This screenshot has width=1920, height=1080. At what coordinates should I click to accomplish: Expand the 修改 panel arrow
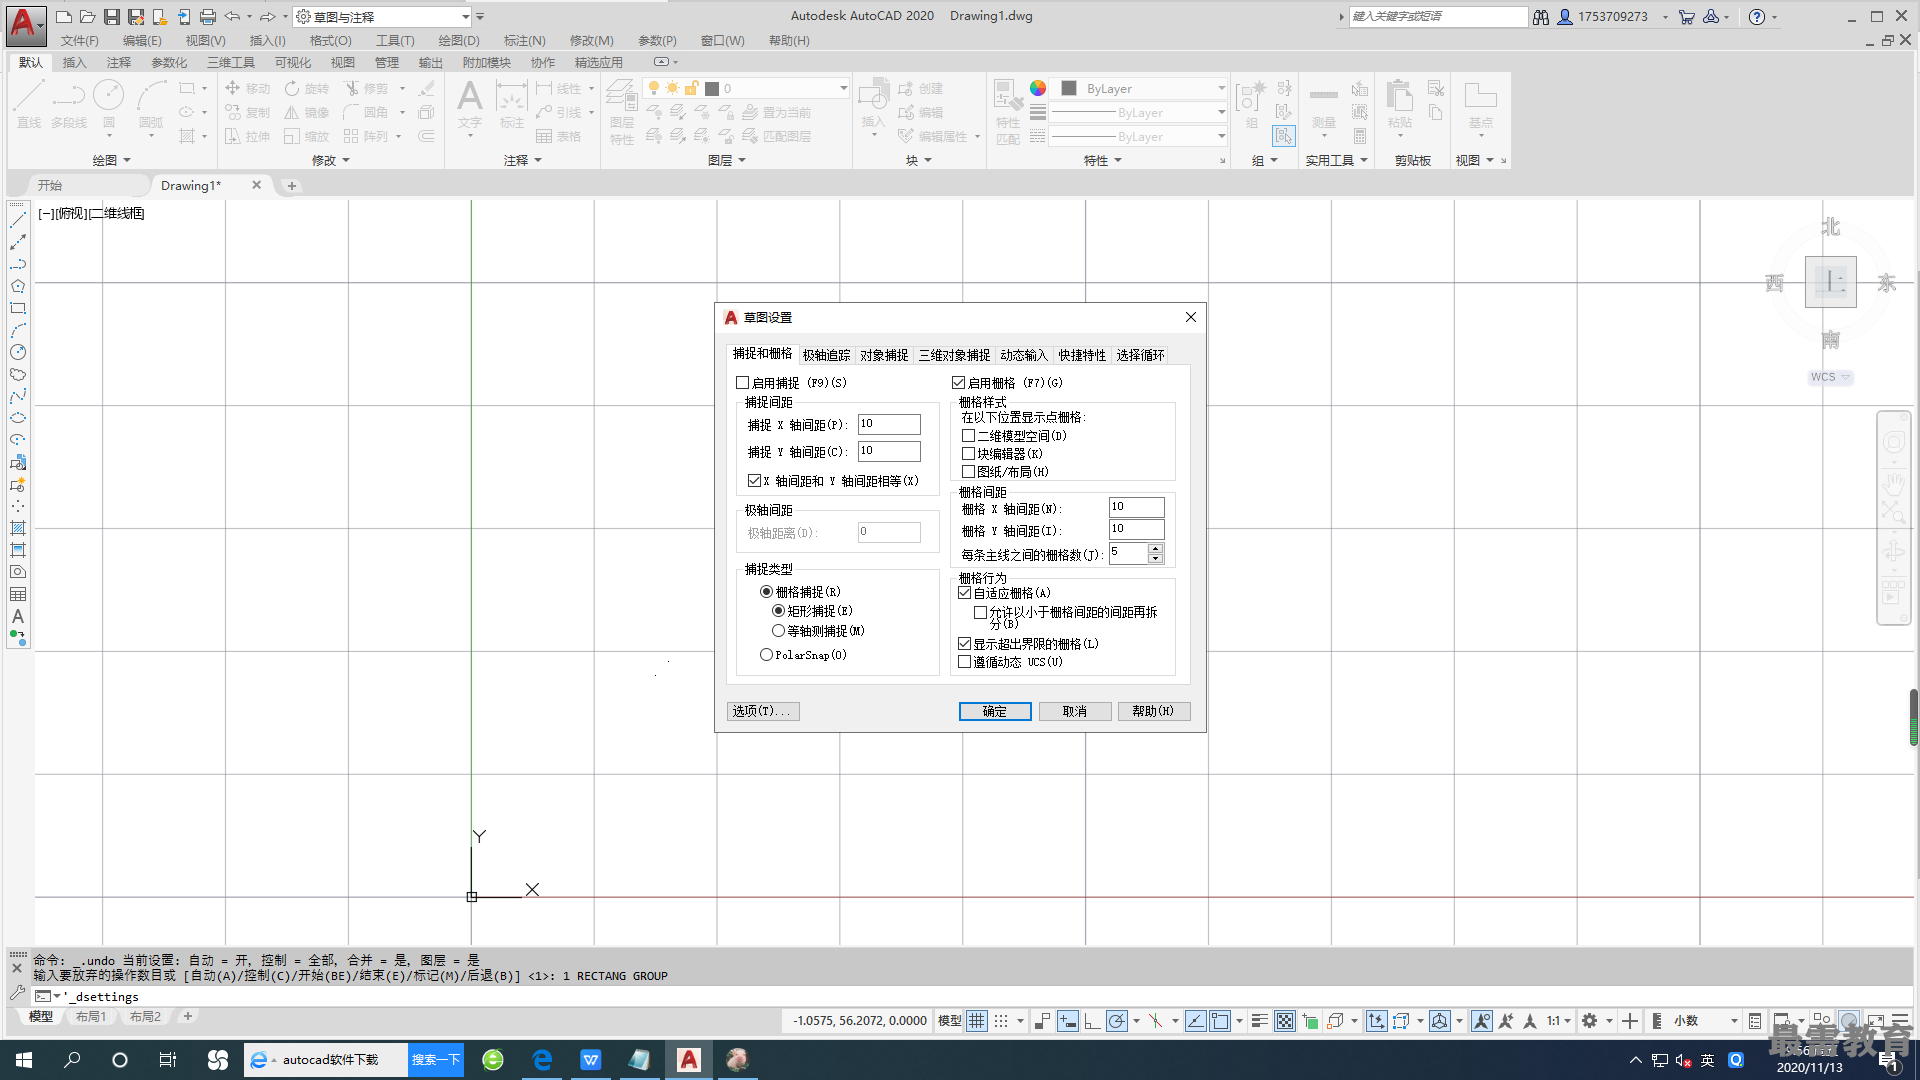pos(346,160)
